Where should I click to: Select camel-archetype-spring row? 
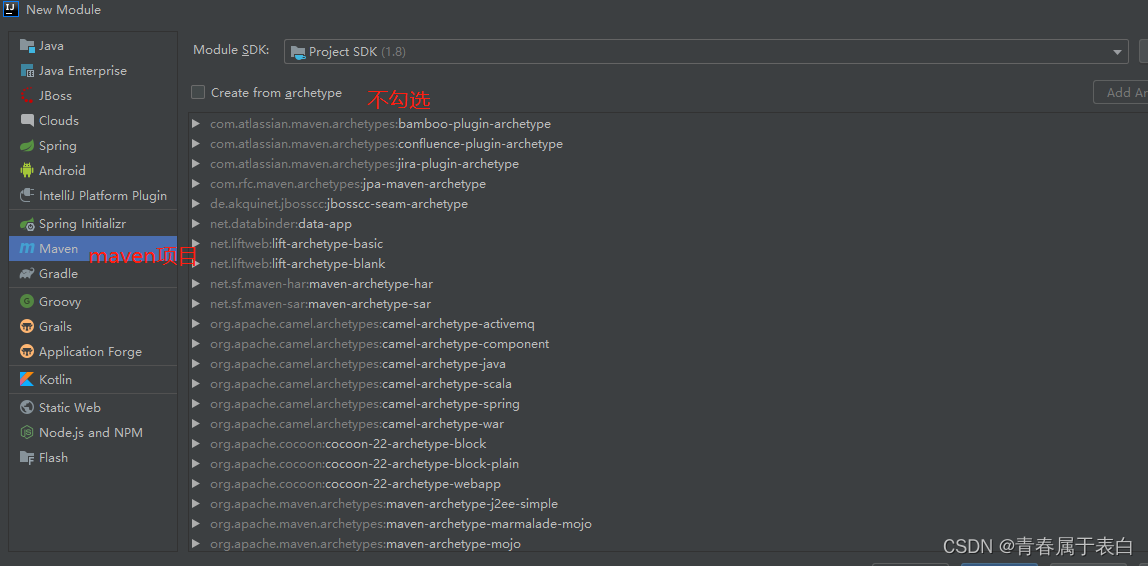pyautogui.click(x=668, y=403)
